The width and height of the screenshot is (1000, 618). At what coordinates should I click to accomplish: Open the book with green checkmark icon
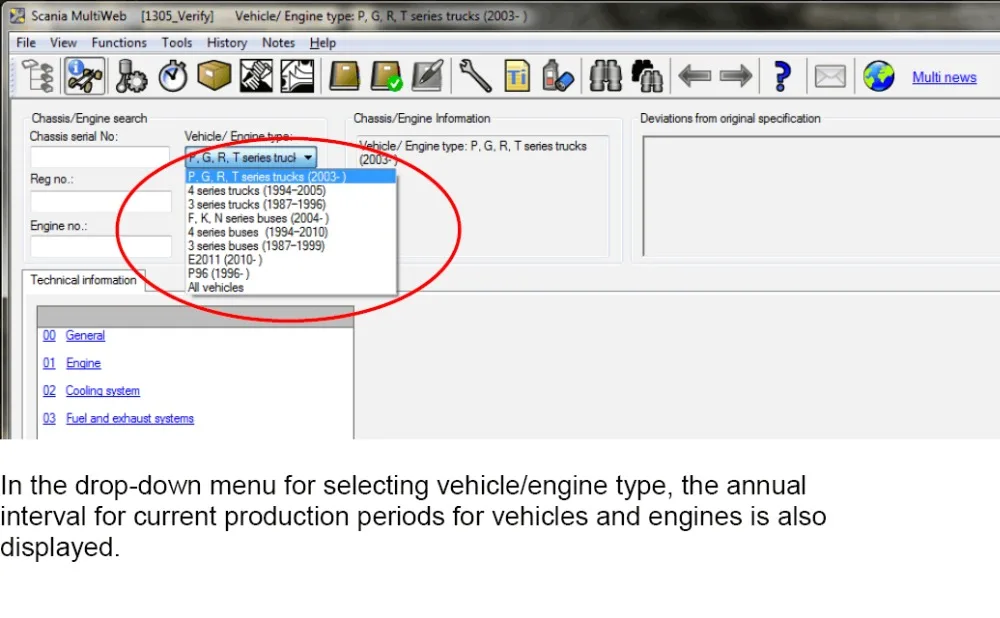point(386,77)
